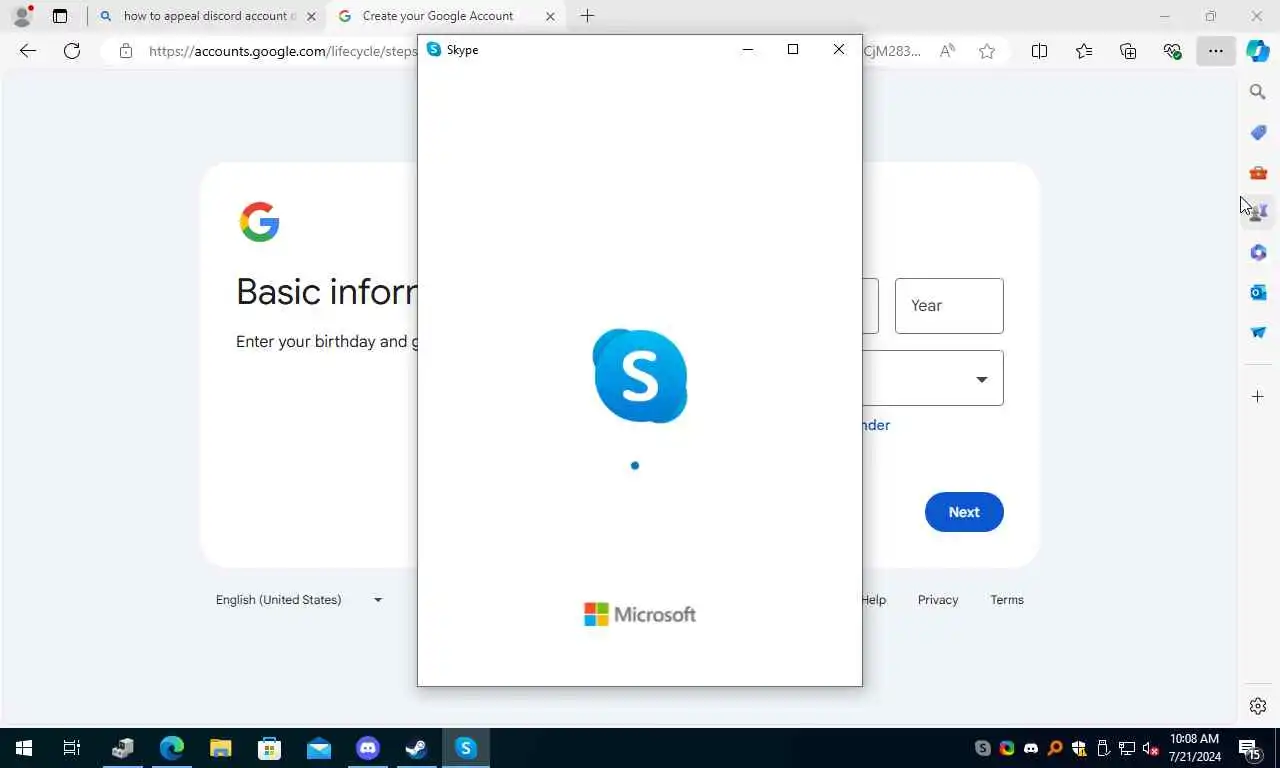
Task: Open Action Center notifications icon
Action: pos(1250,748)
